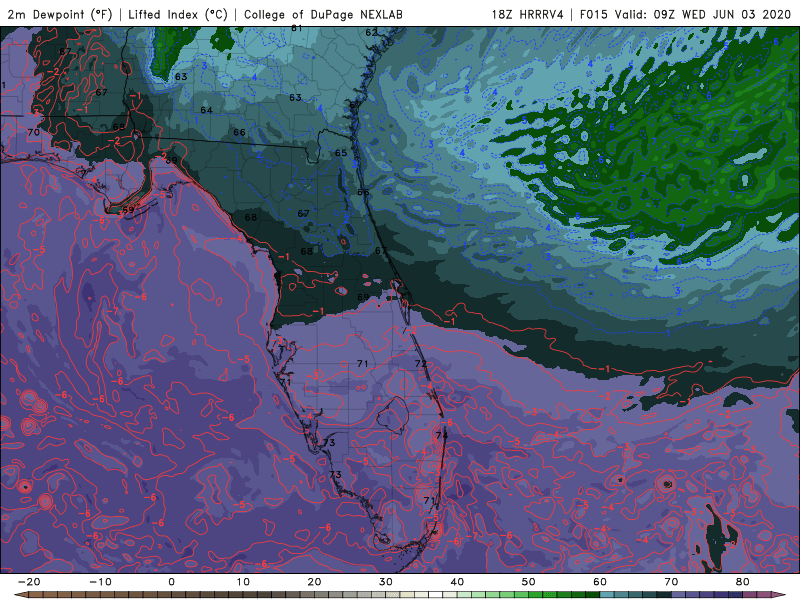Click the 80 label on the color scale
Screen dimensions: 800x600
coord(743,582)
